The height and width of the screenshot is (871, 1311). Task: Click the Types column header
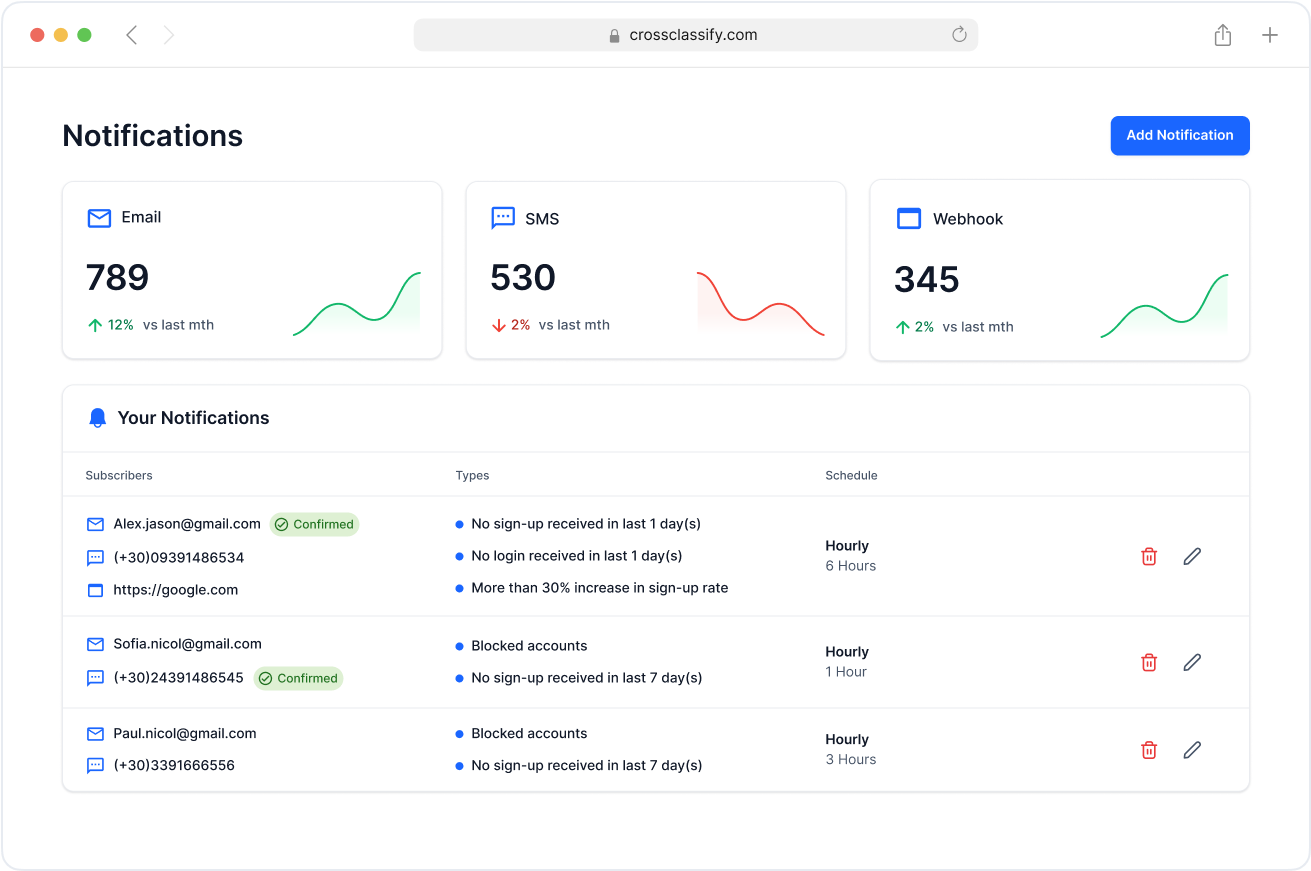click(472, 475)
